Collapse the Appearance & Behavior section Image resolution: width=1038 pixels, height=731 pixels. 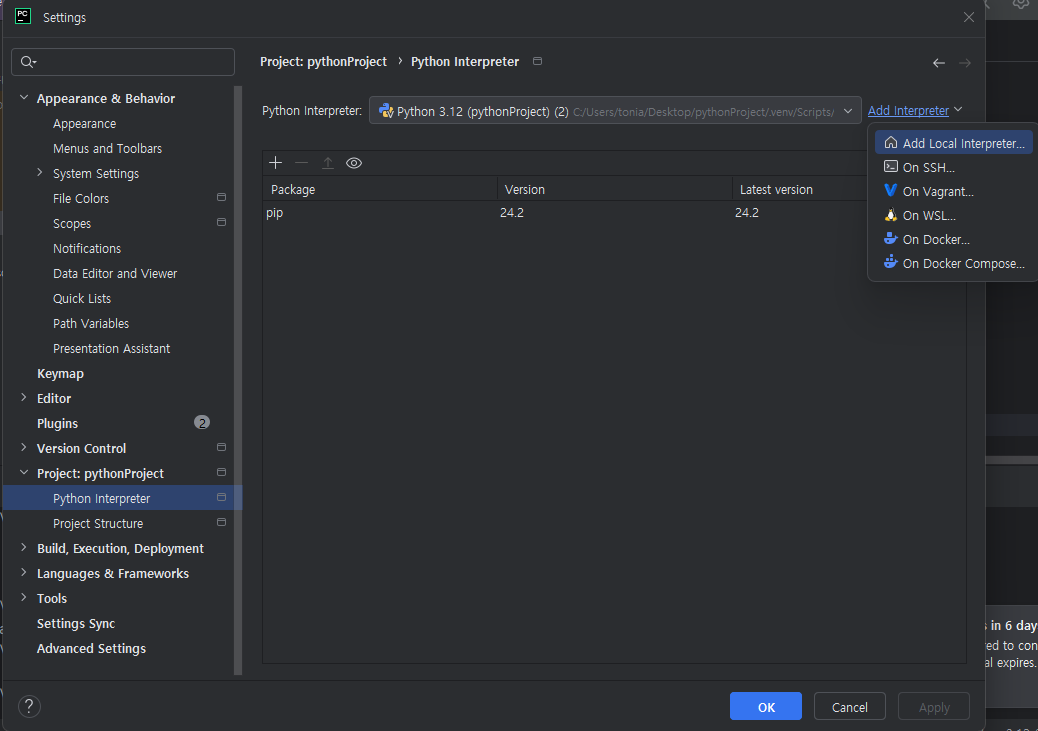(x=24, y=98)
